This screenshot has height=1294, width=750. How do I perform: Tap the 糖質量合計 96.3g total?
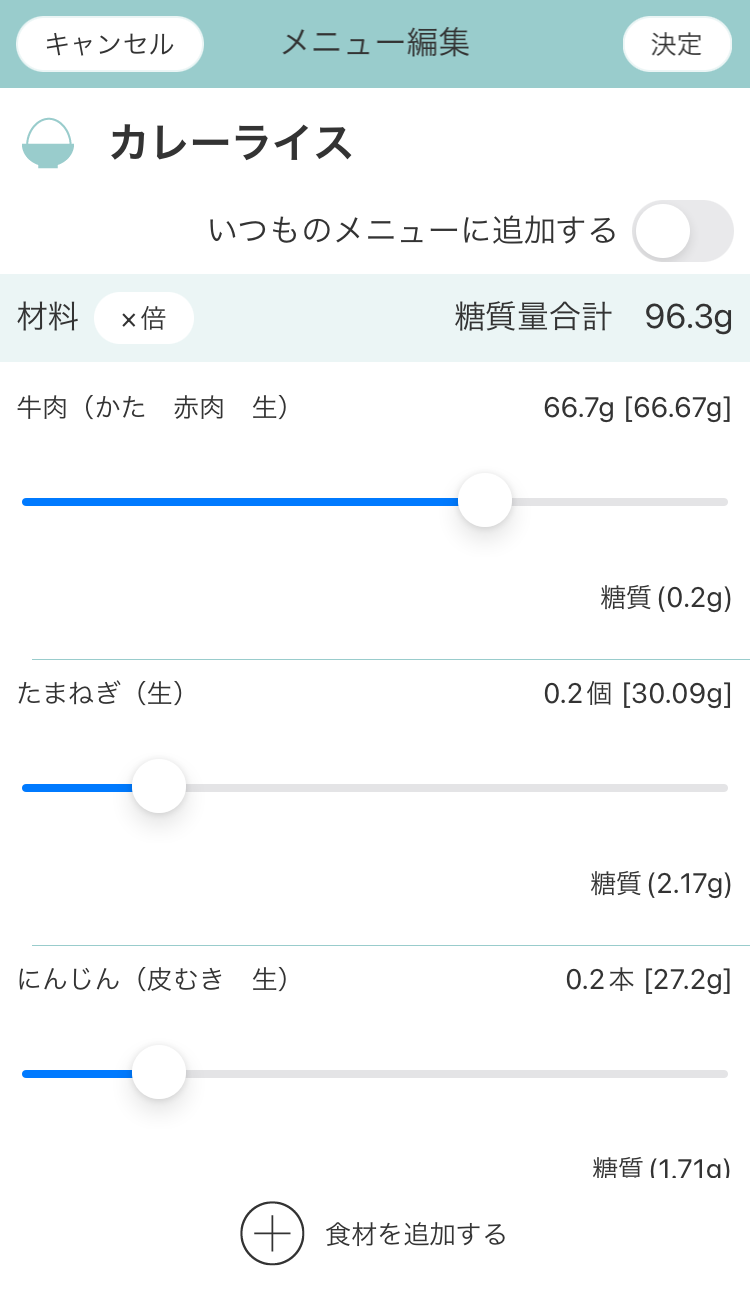[x=593, y=318]
